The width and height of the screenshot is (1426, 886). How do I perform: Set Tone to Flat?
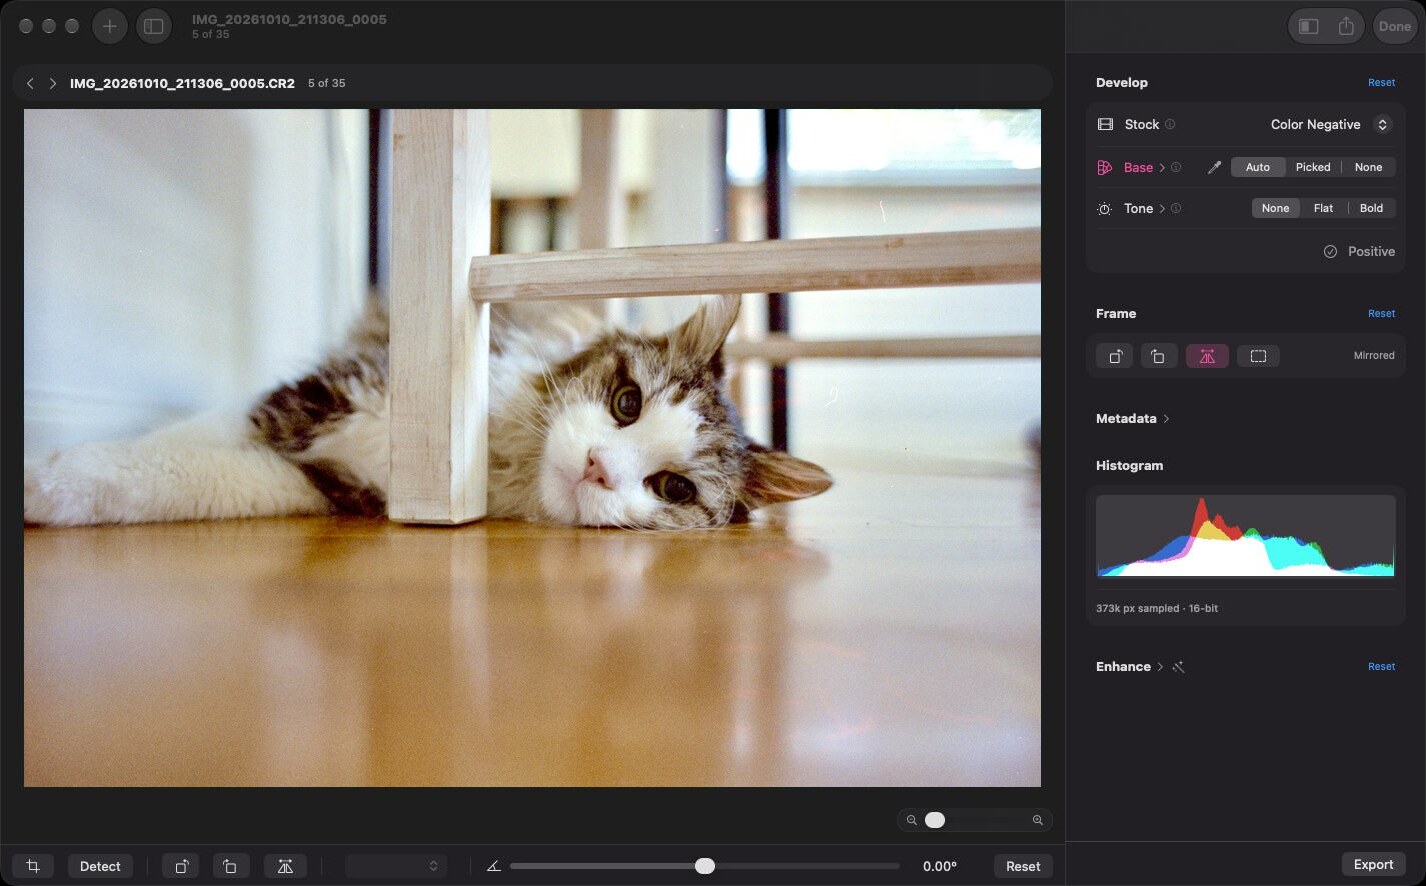[1323, 208]
